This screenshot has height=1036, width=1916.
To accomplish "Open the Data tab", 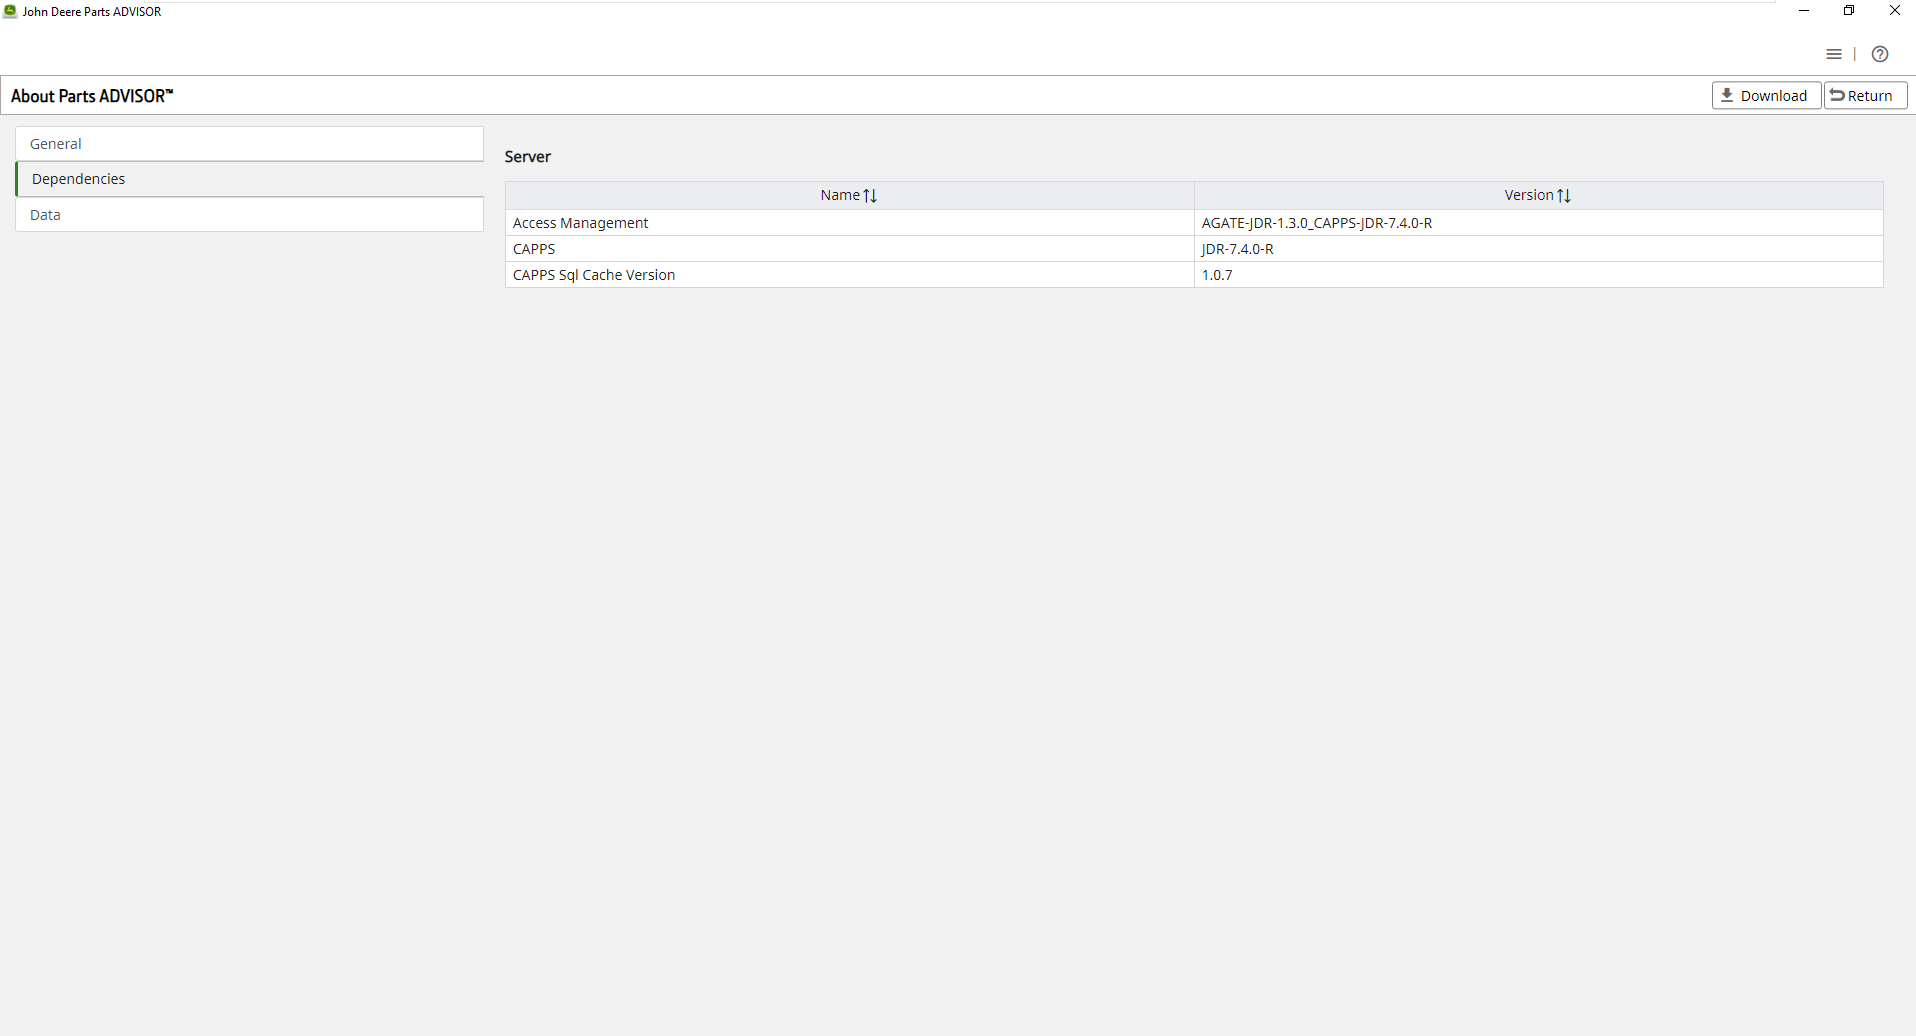I will pyautogui.click(x=249, y=215).
